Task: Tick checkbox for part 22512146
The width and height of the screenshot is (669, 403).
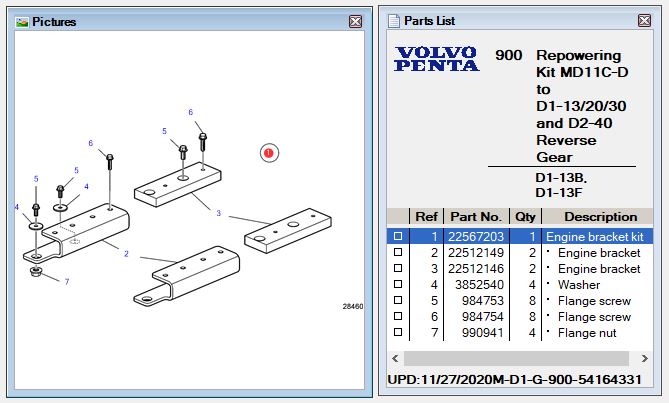Action: point(398,268)
